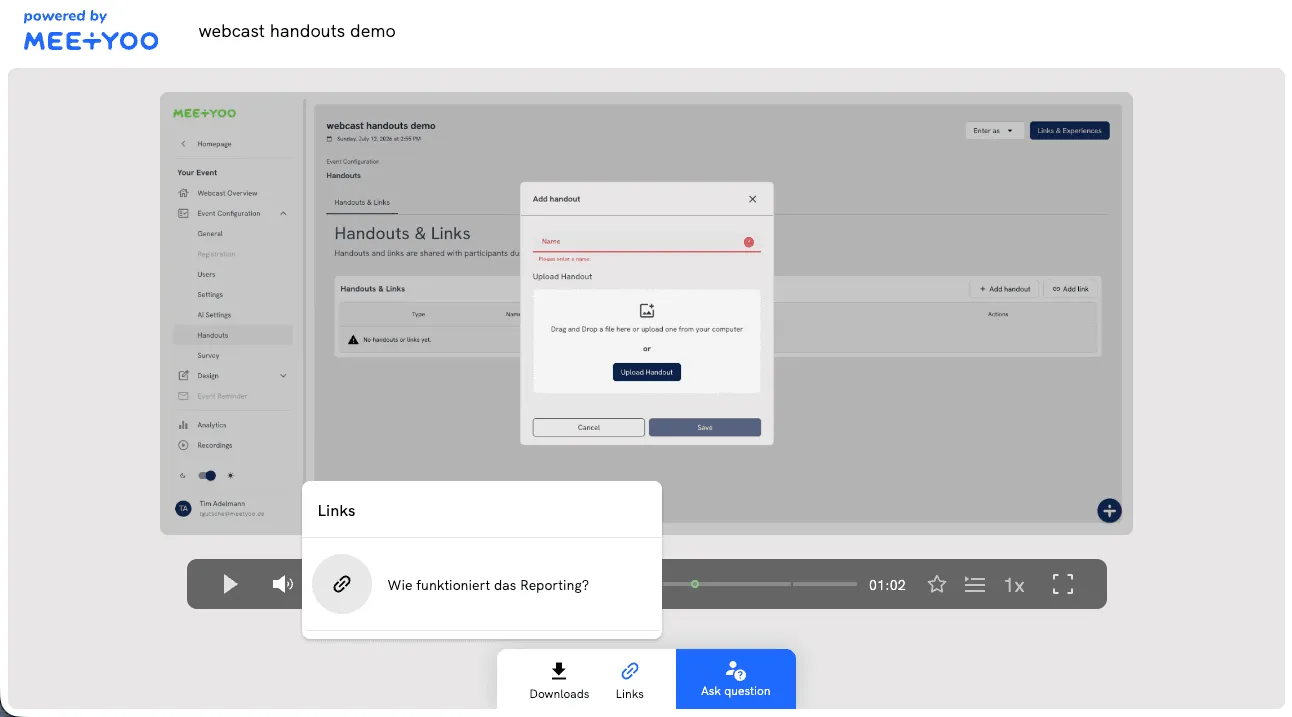Open the Downloads tab at bottom
Viewport: 1292px width, 717px height.
[x=559, y=680]
